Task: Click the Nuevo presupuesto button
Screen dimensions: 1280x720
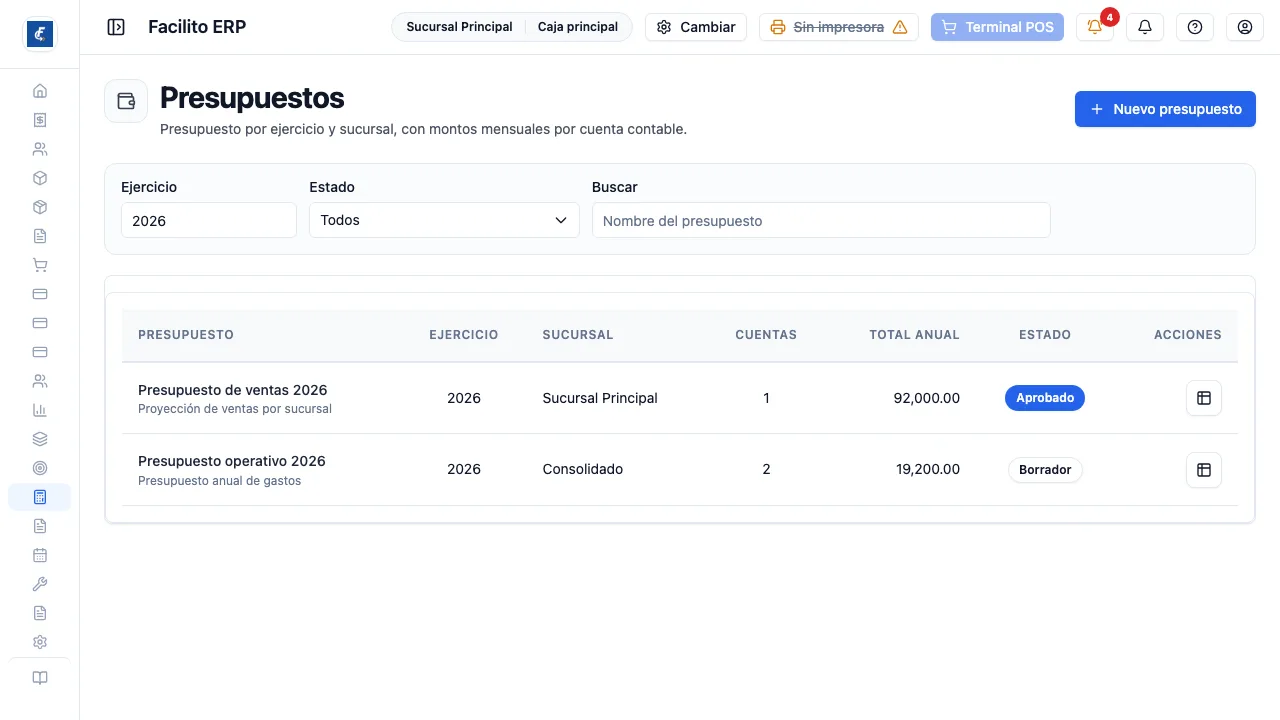Action: coord(1165,109)
